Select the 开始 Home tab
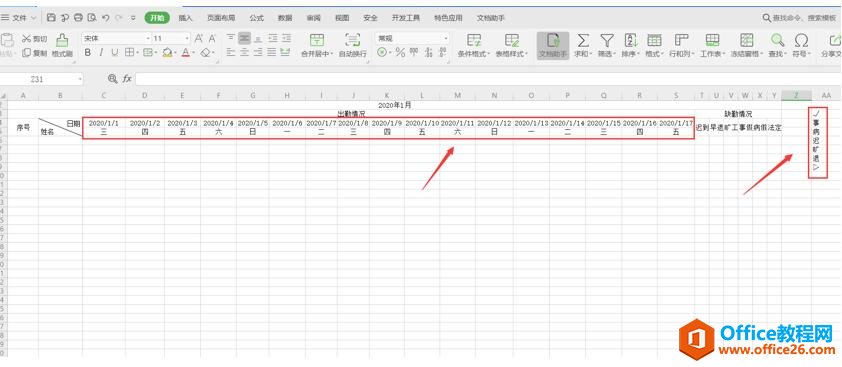 click(157, 18)
